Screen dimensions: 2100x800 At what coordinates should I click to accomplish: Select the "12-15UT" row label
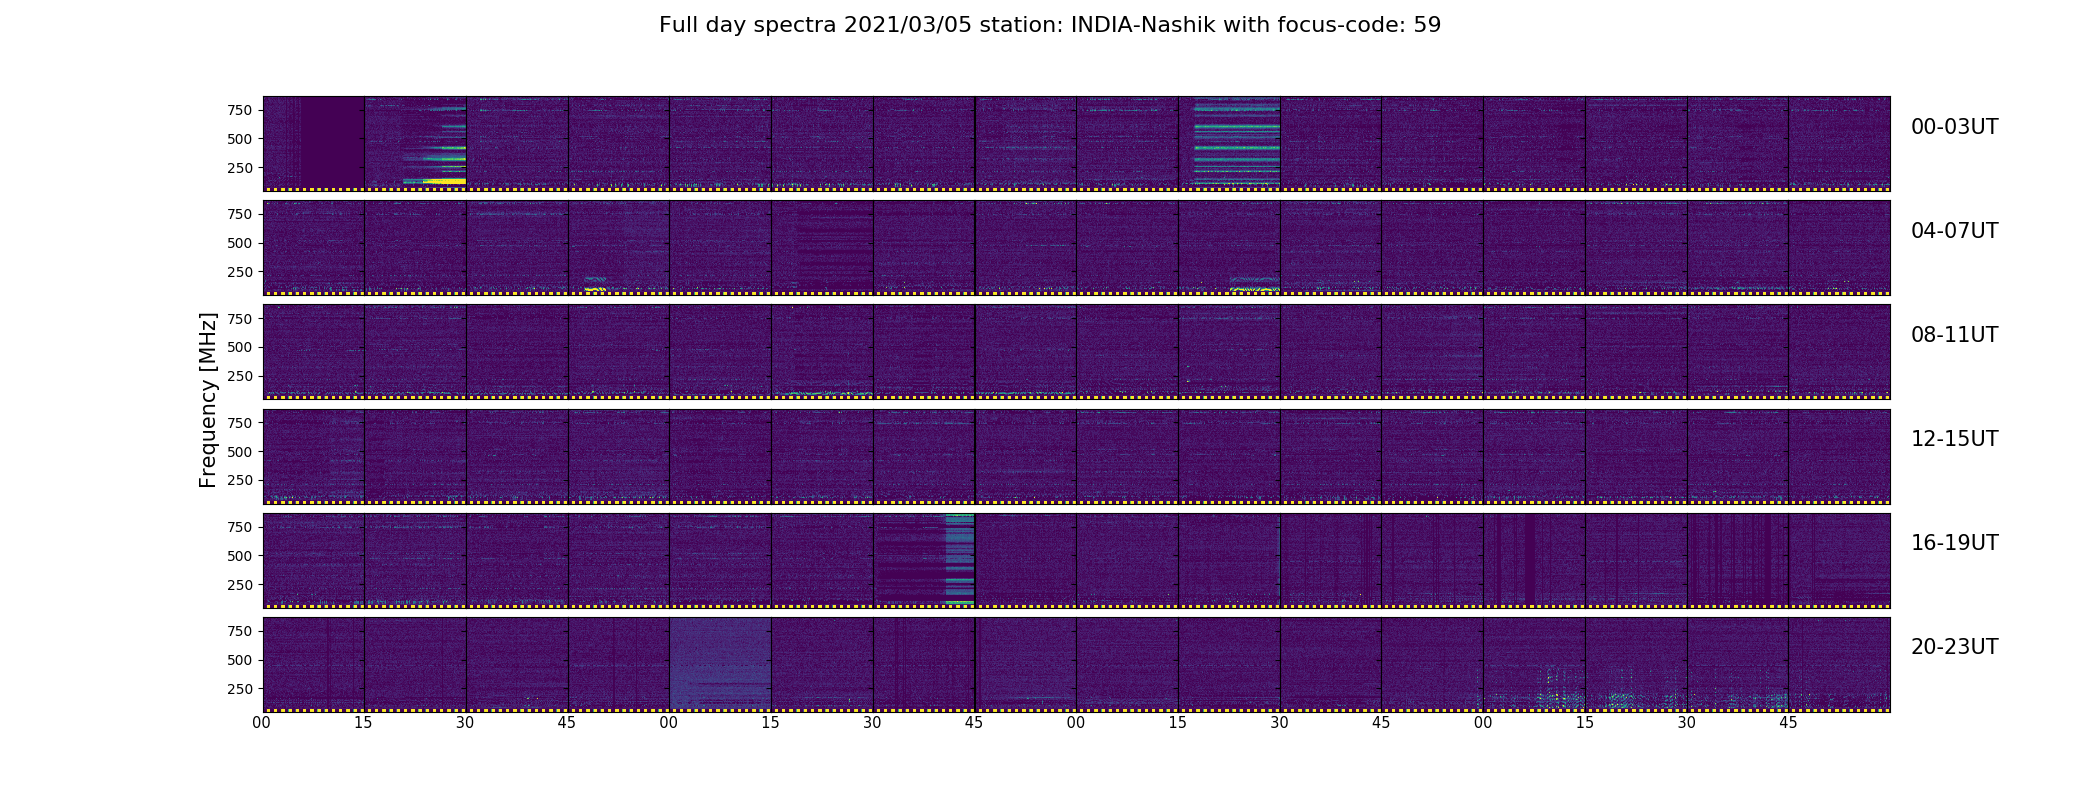pos(1954,439)
